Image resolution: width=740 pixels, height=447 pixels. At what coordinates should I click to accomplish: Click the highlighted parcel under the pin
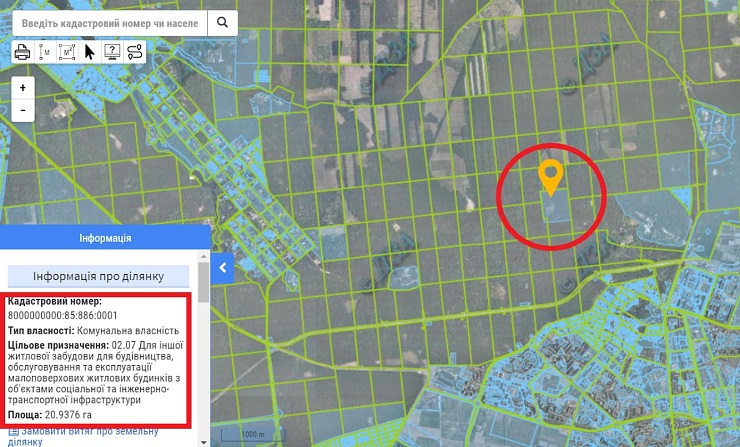554,204
